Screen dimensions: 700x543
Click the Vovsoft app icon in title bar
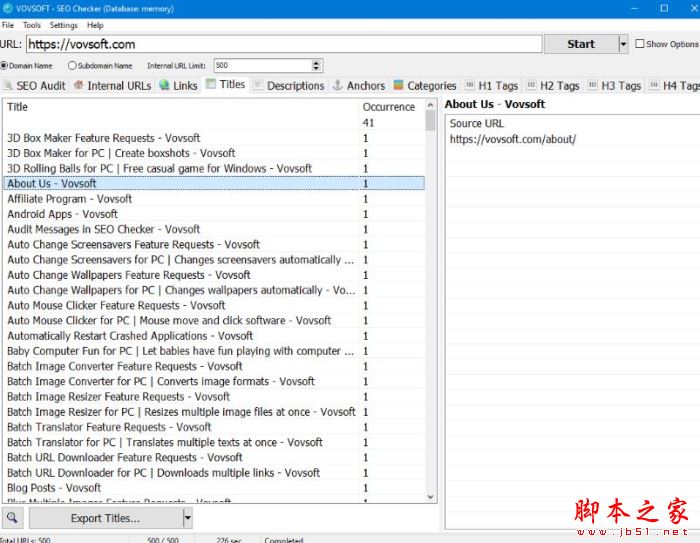[x=8, y=8]
